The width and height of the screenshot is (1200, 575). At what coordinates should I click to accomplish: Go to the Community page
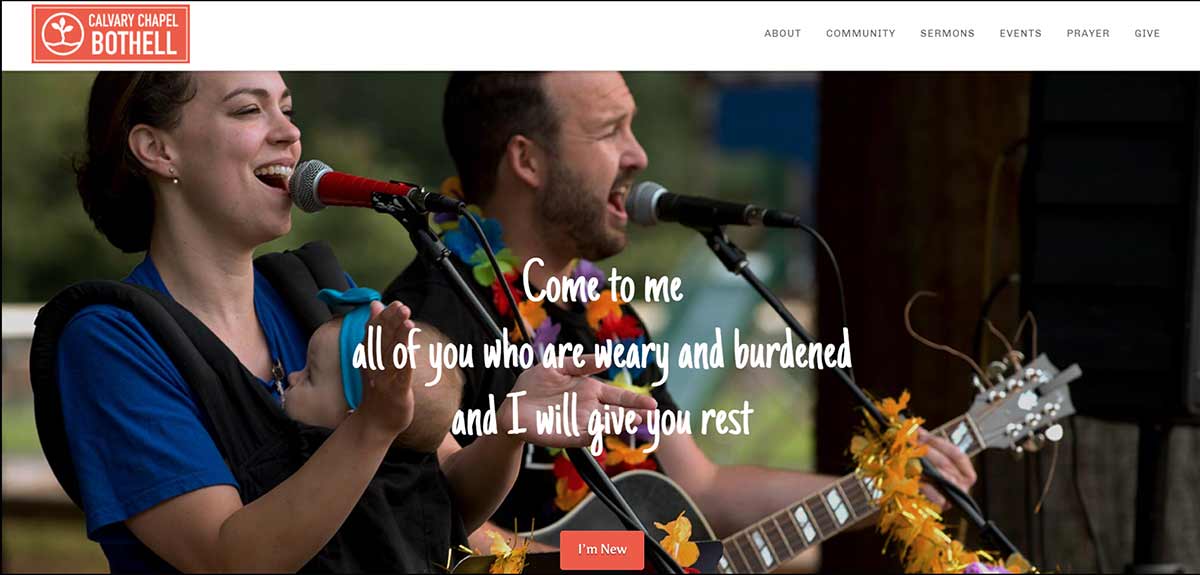tap(860, 33)
